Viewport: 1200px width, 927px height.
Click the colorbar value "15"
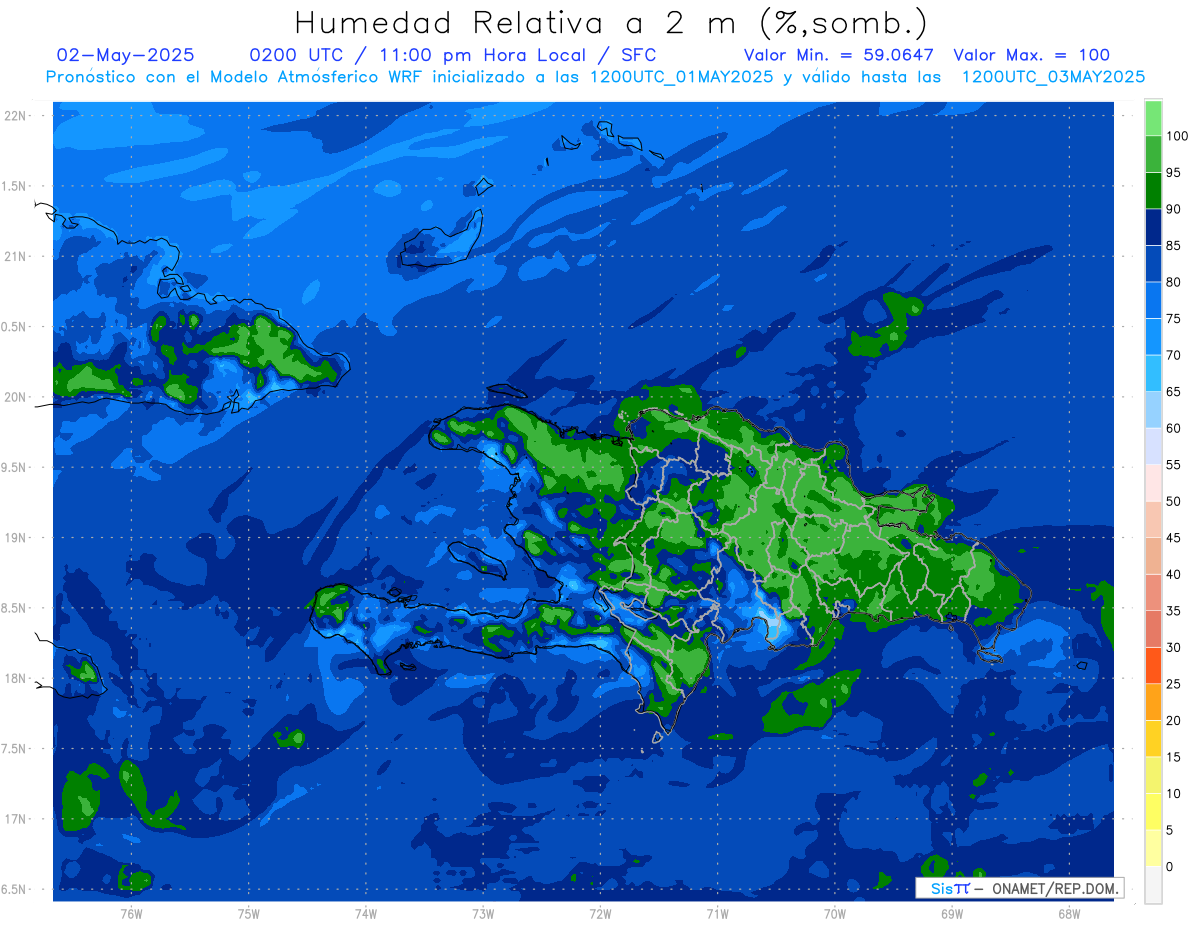pos(1173,757)
